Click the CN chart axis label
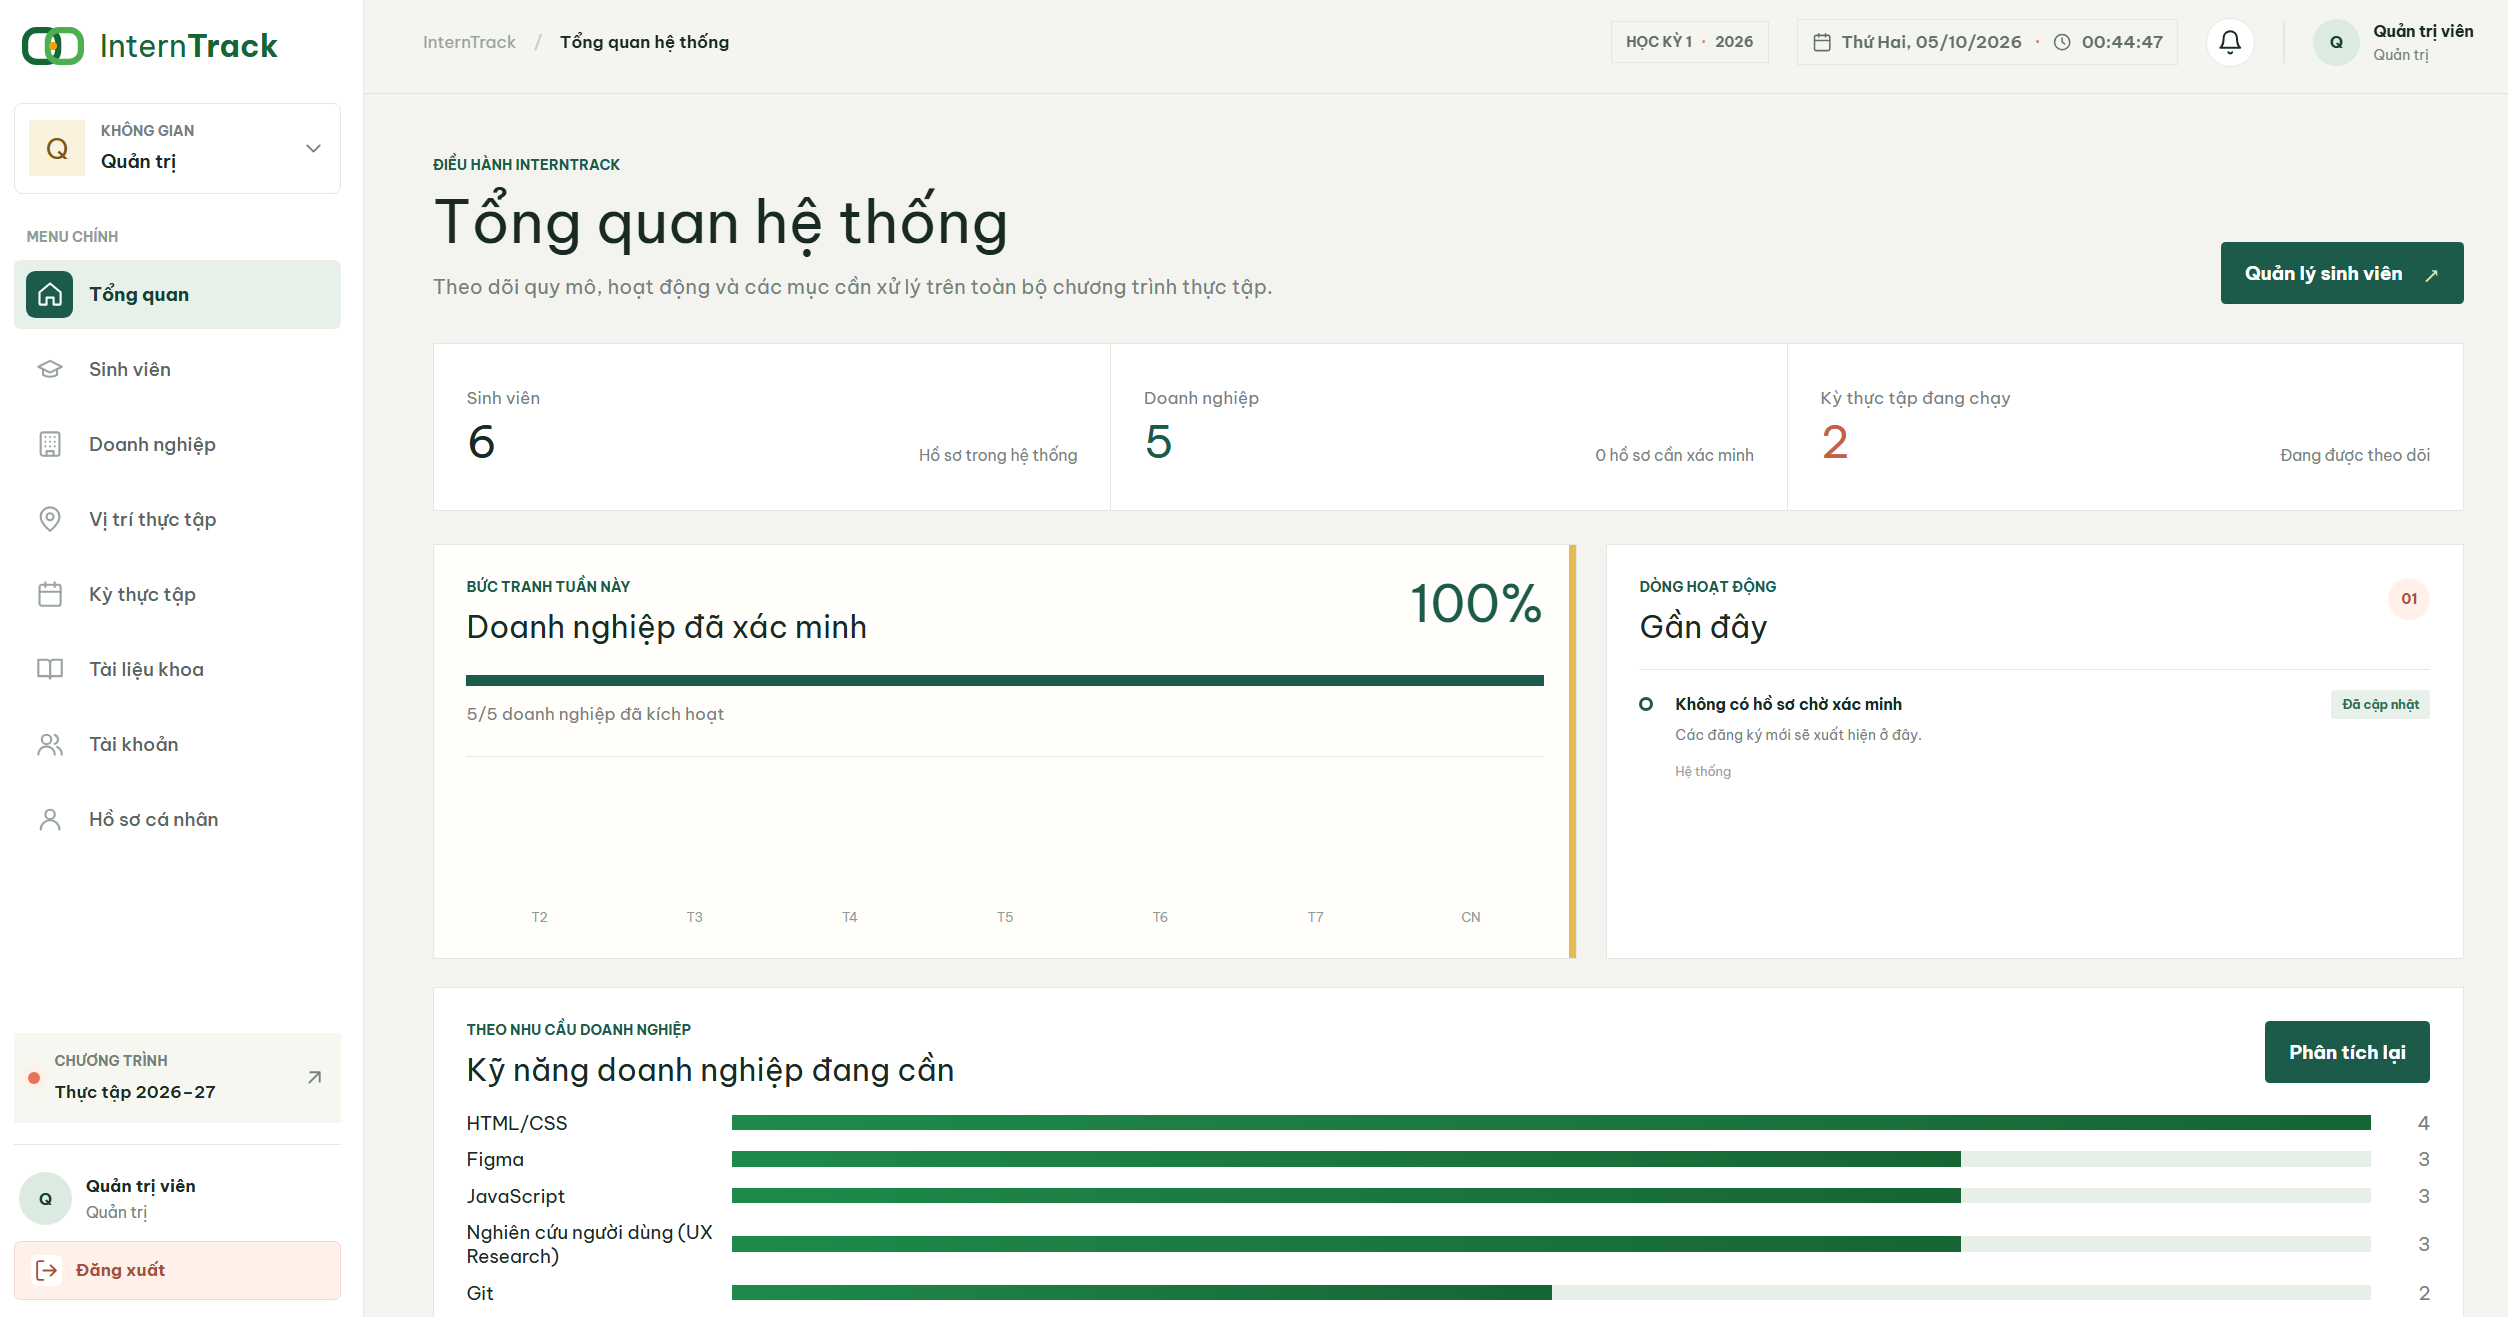This screenshot has width=2508, height=1317. [1470, 917]
